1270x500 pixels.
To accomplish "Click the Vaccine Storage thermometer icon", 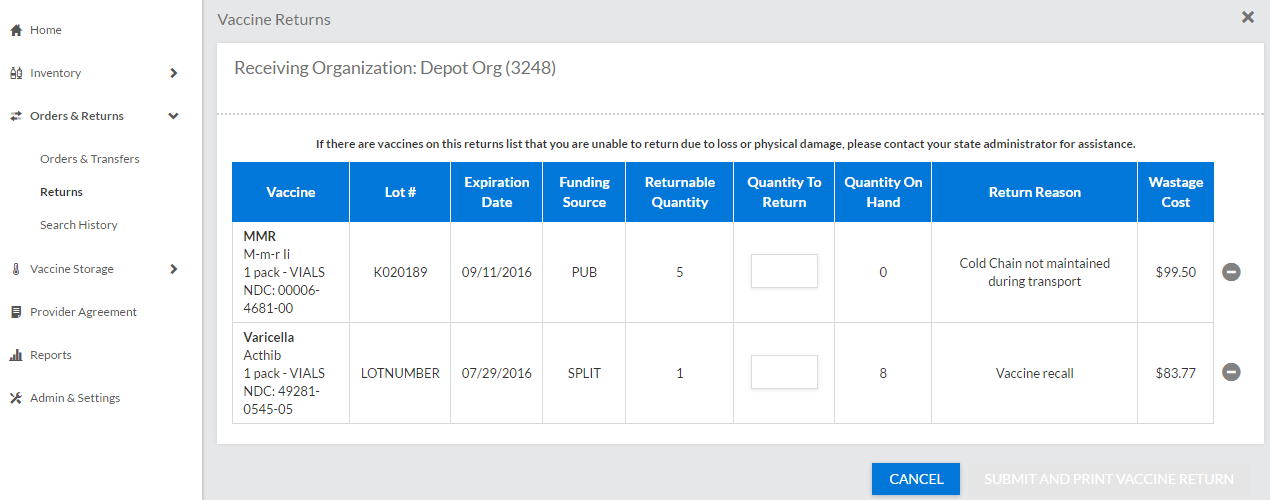I will tap(16, 269).
